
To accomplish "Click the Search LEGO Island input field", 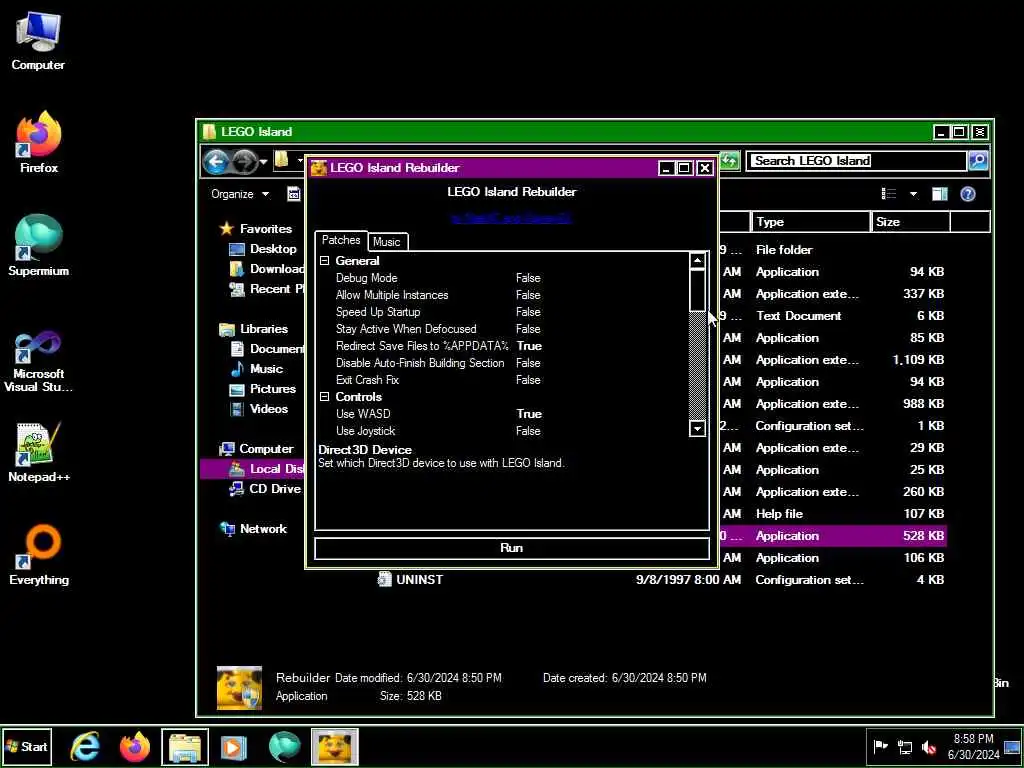I will pyautogui.click(x=856, y=161).
